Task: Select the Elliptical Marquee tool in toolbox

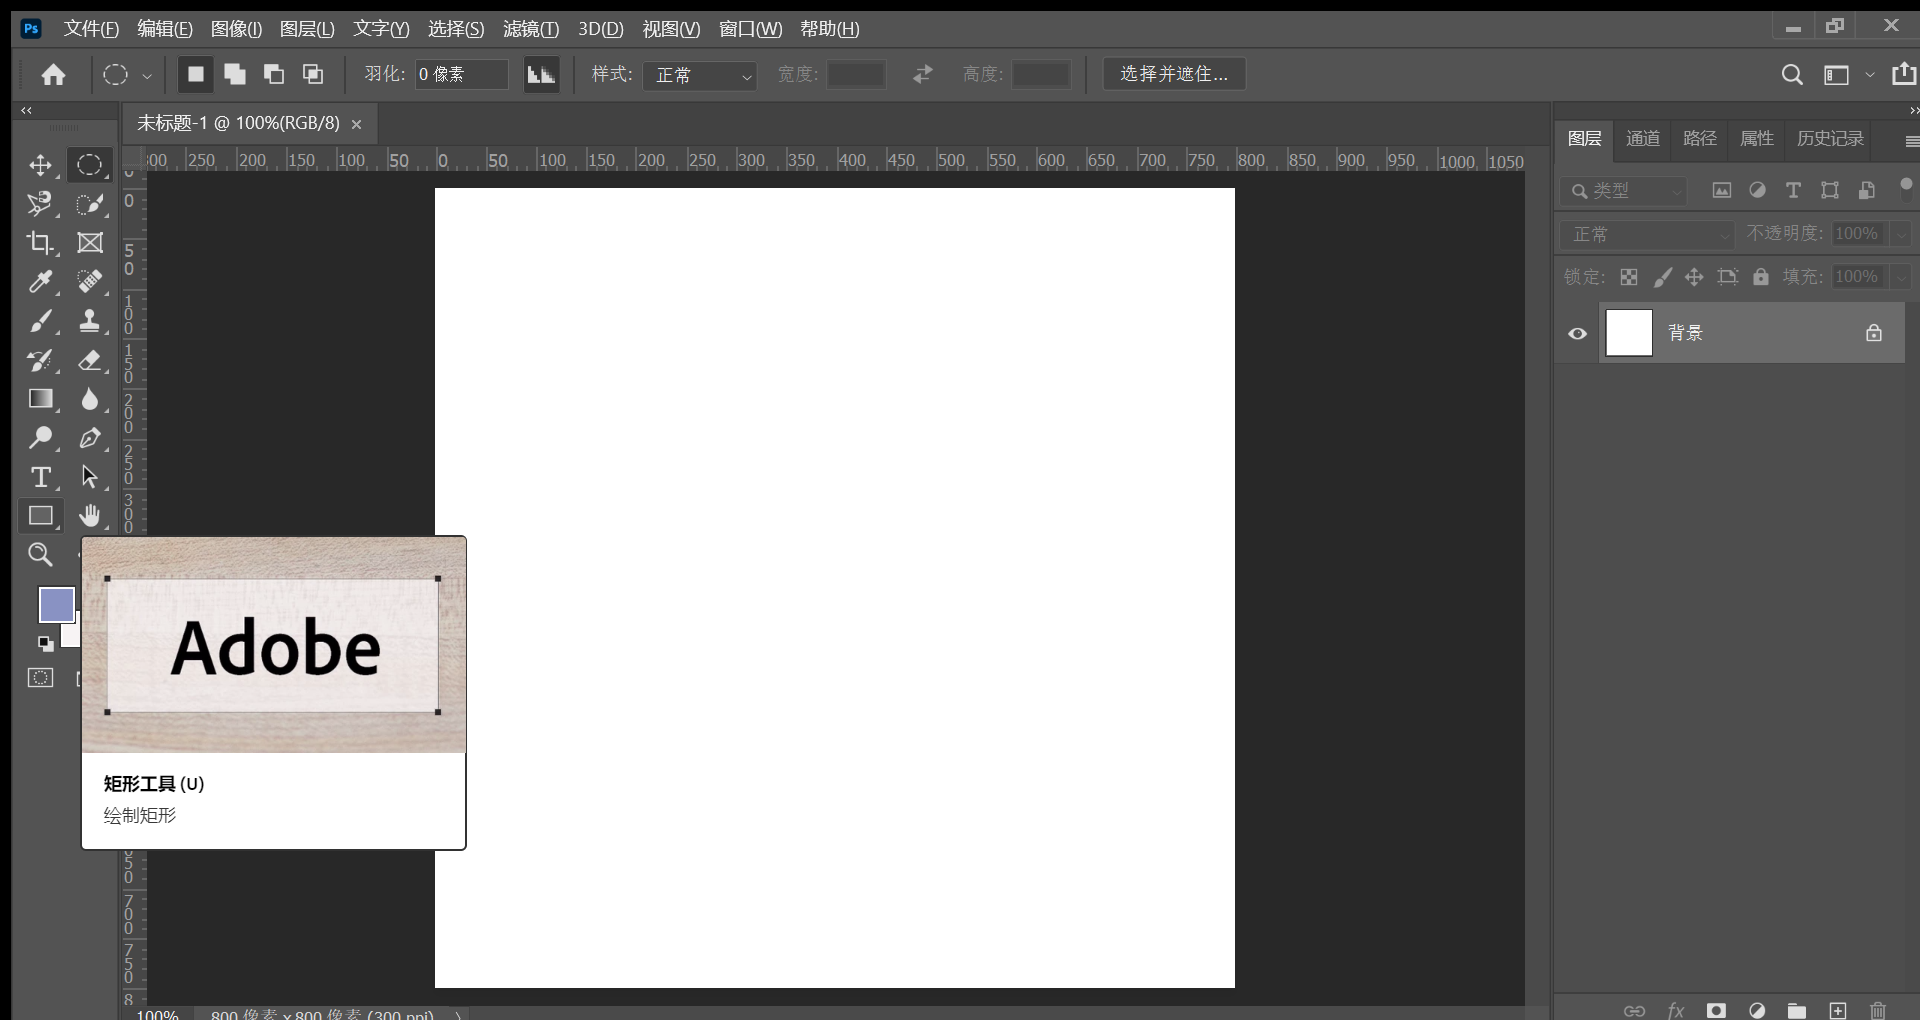Action: pos(90,165)
